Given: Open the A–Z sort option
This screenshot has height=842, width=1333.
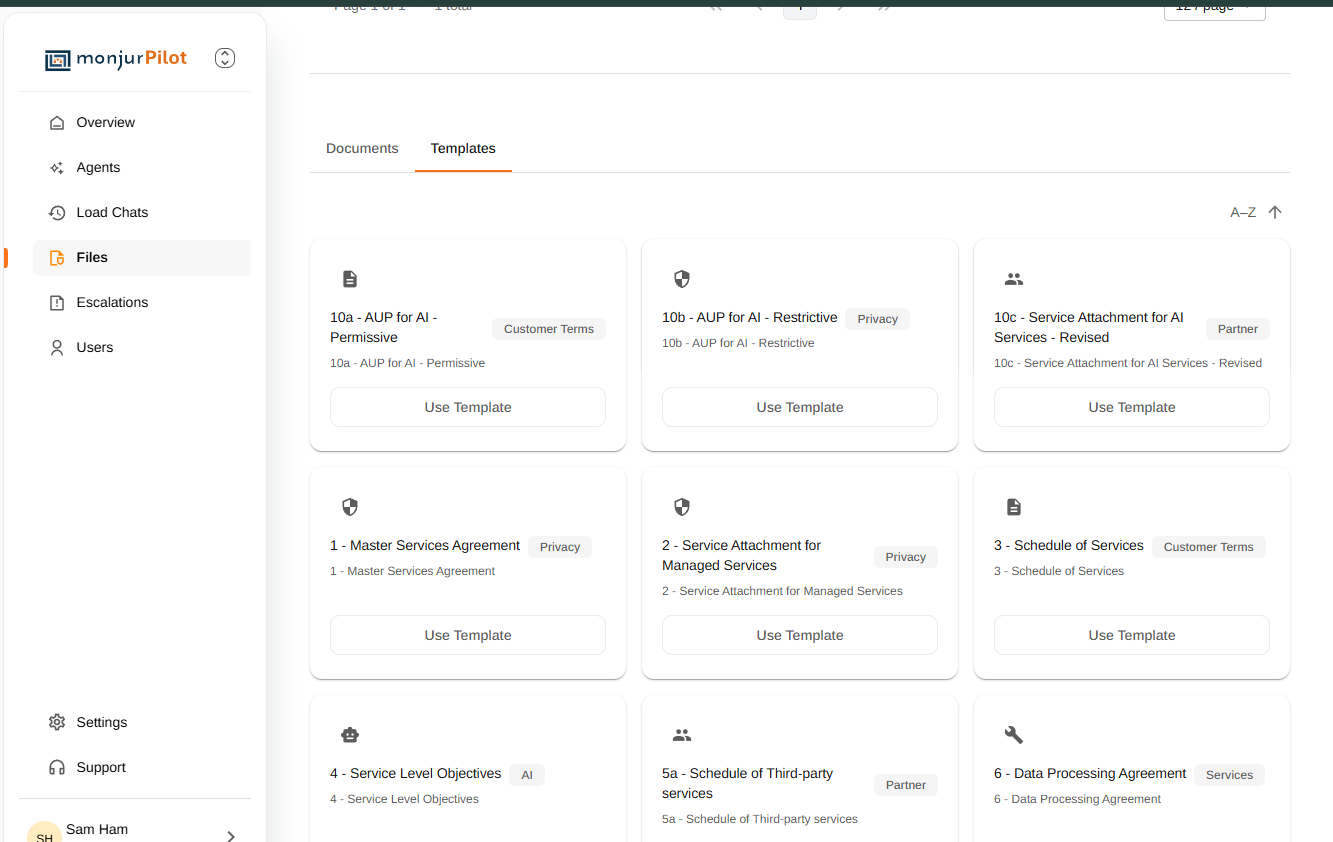Looking at the screenshot, I should [x=1243, y=213].
